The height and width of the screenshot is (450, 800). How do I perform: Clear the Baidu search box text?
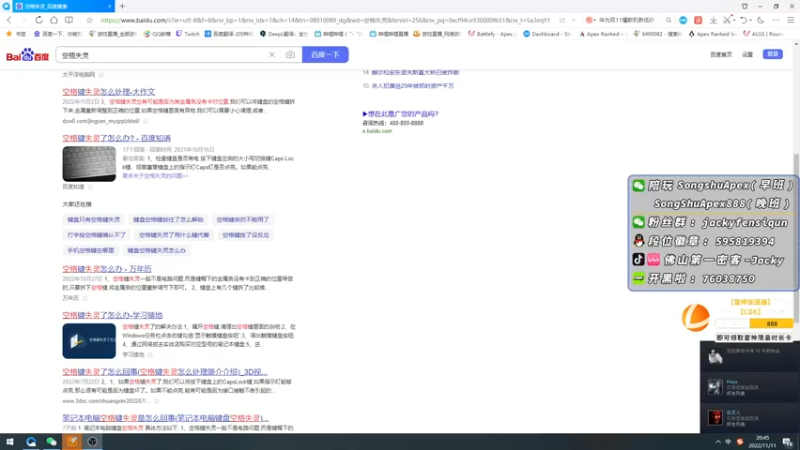[x=272, y=55]
